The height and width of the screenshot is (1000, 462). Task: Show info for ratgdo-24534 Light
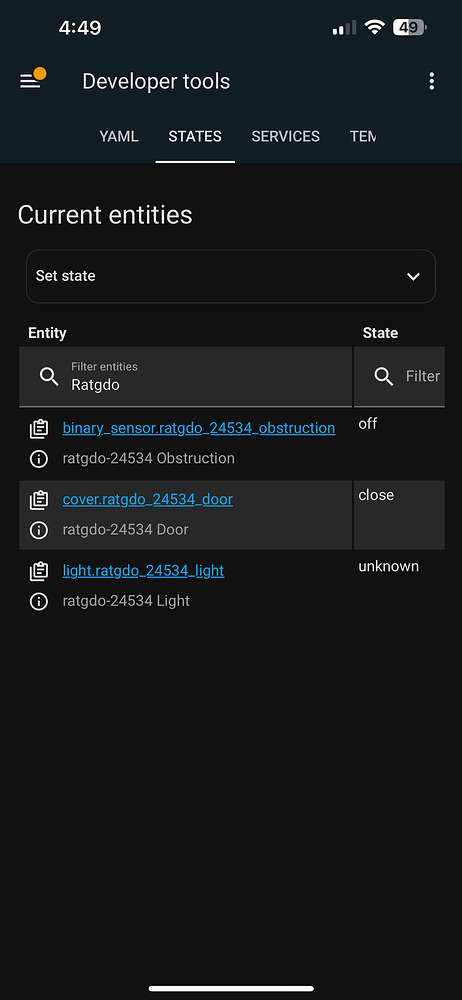point(39,601)
